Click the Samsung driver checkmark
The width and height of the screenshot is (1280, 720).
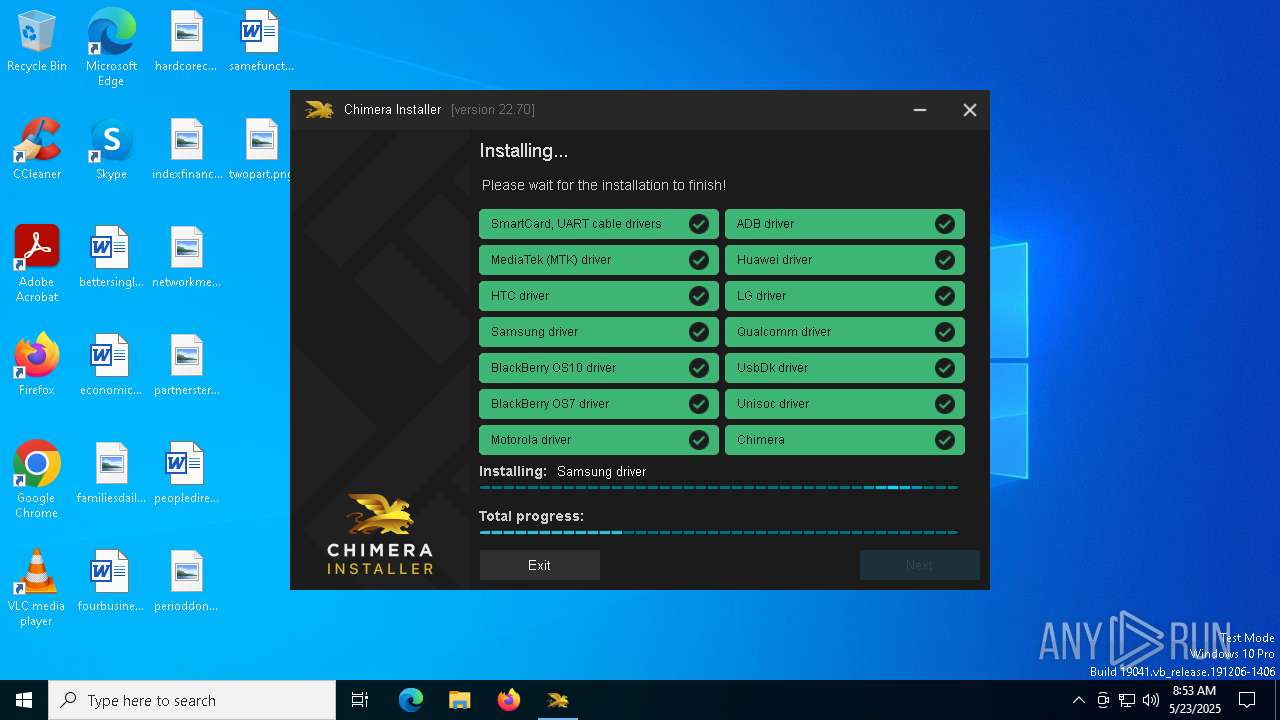point(699,332)
